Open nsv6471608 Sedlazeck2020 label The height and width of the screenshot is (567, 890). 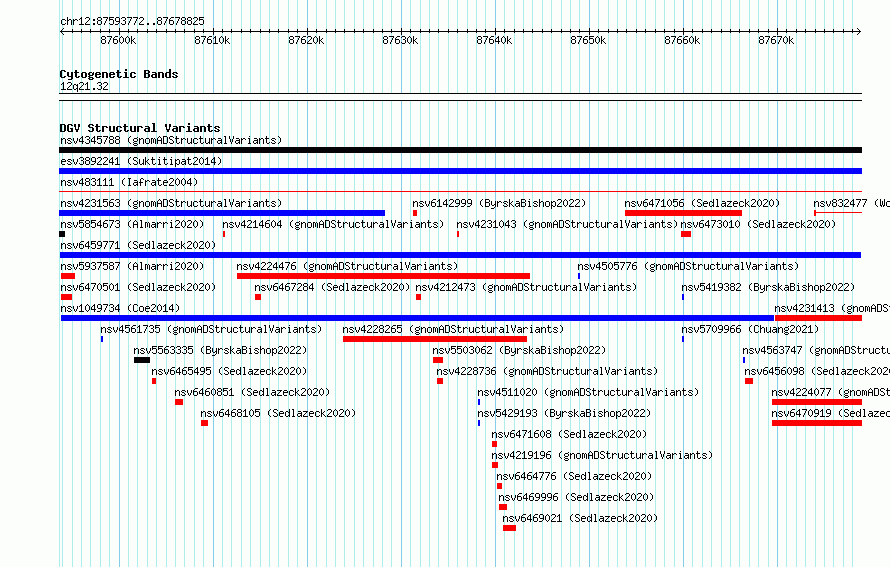(x=569, y=434)
